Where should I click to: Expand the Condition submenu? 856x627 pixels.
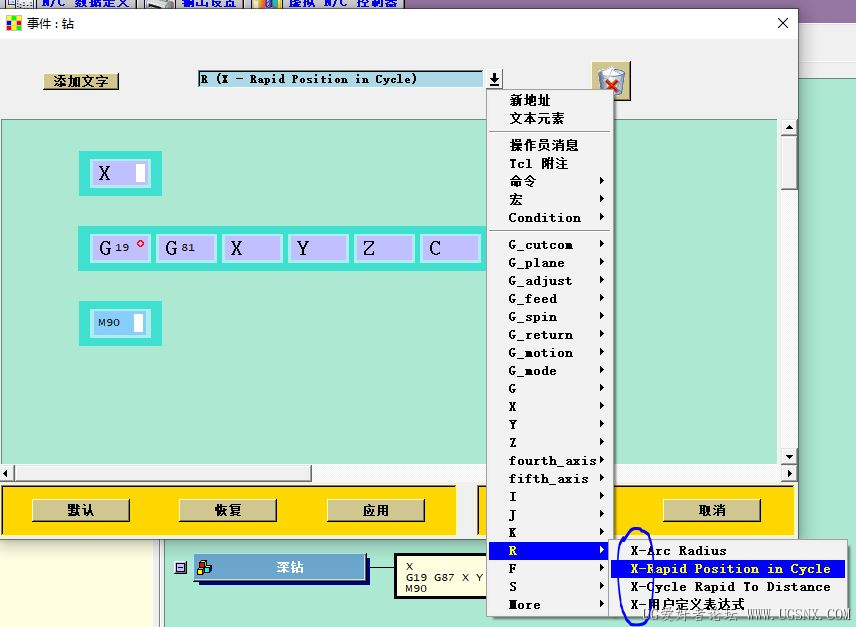coord(550,217)
